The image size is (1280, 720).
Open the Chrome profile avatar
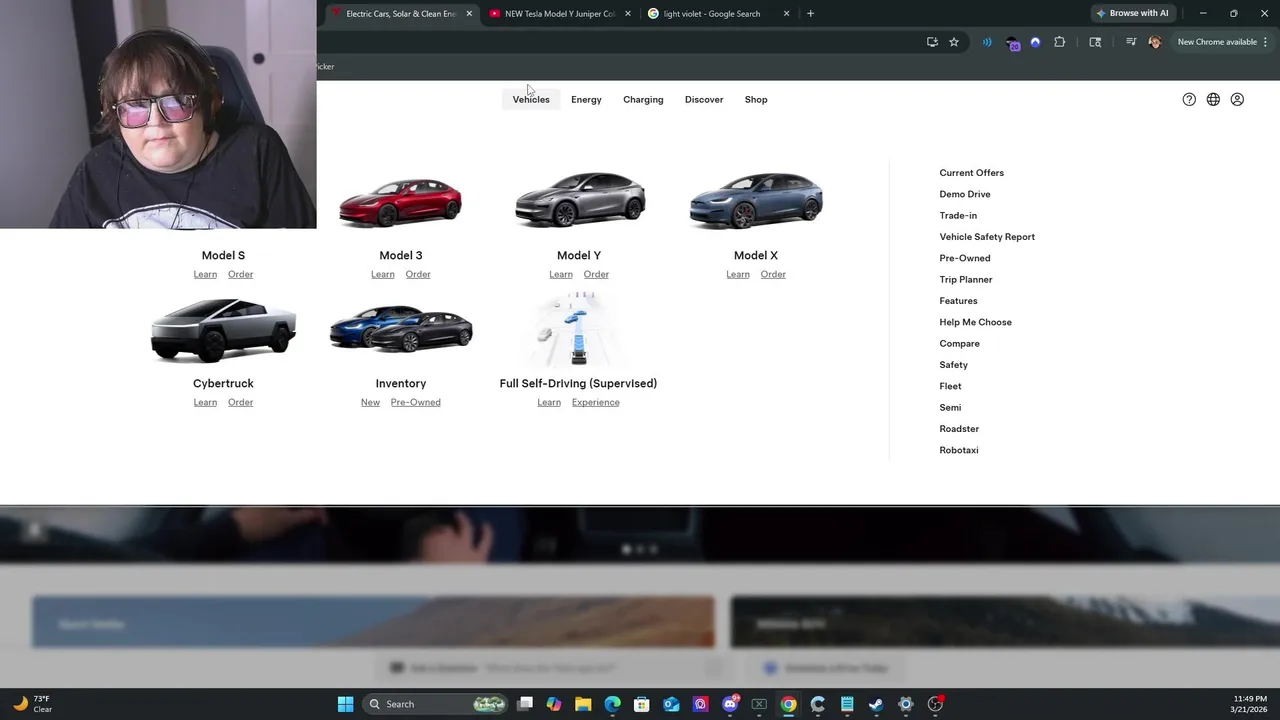(x=1155, y=42)
